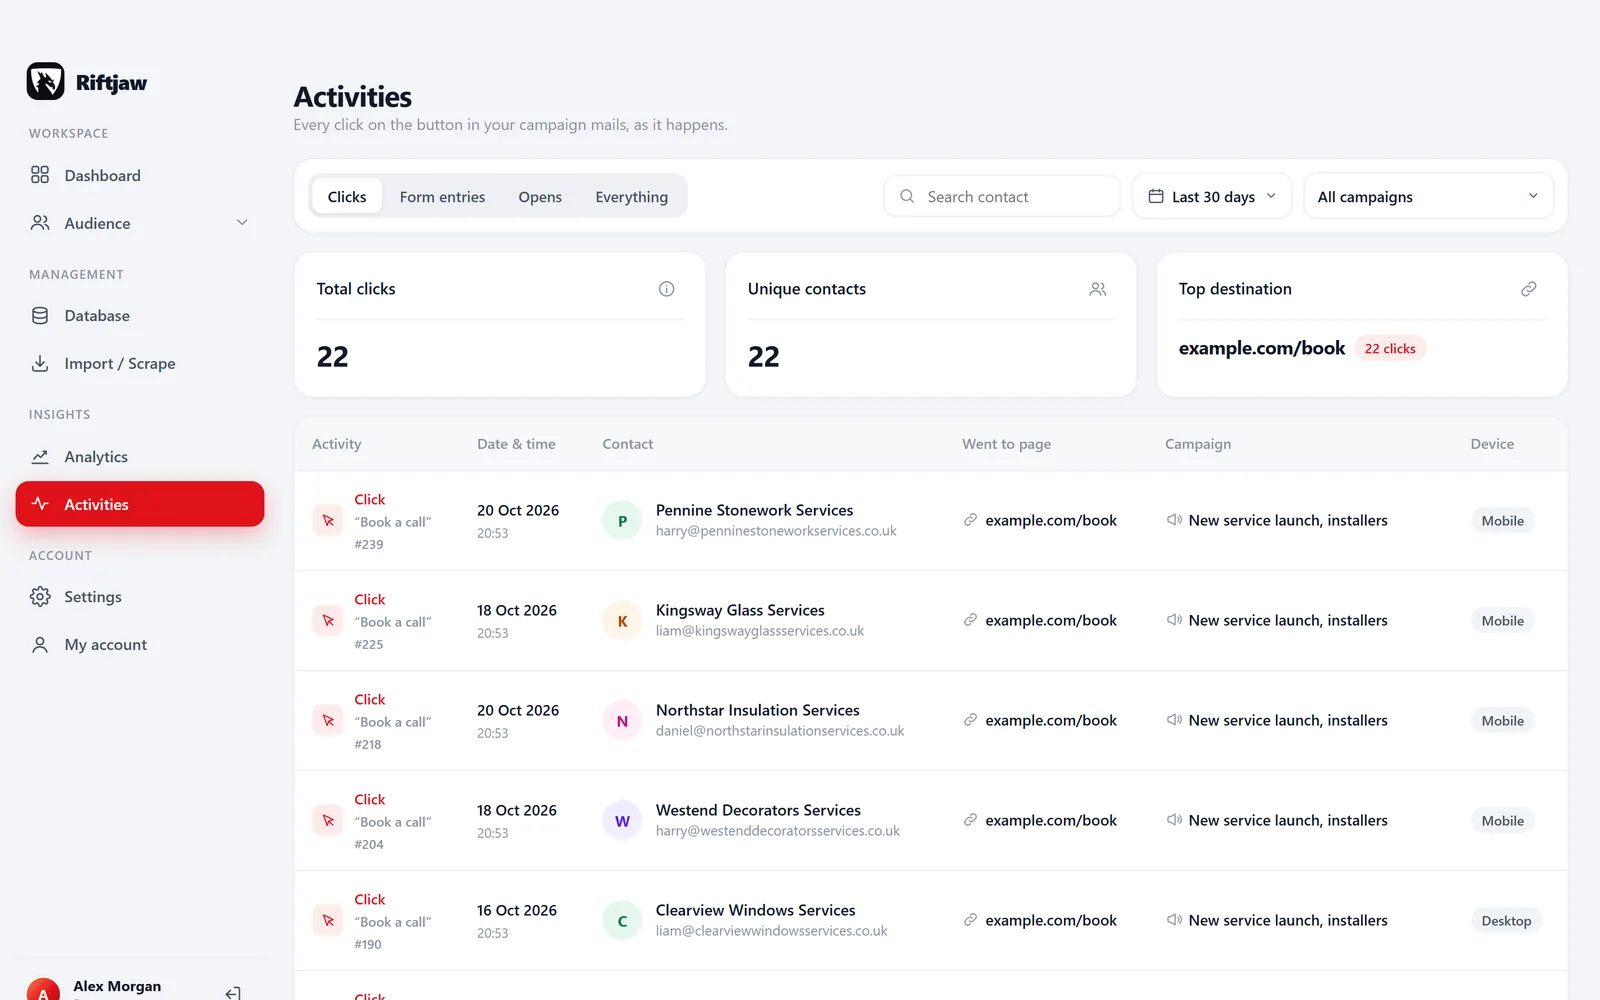Screen dimensions: 1600x1000
Task: Select the active Activities sidebar item
Action: 140,504
